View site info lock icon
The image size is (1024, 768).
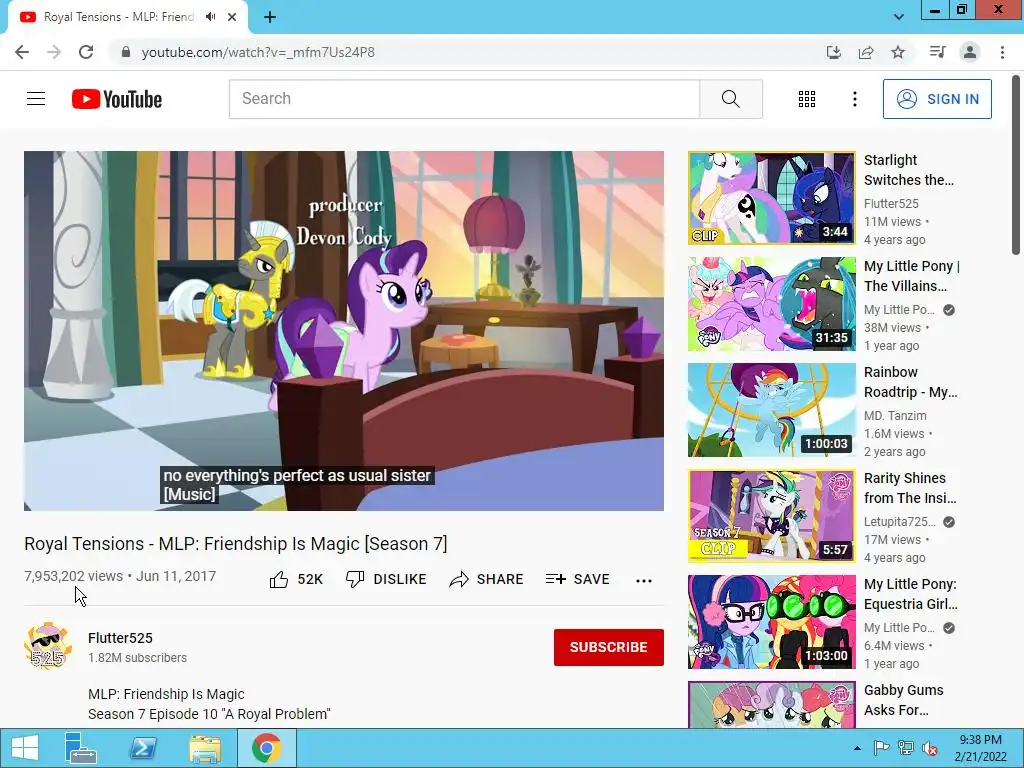click(126, 52)
